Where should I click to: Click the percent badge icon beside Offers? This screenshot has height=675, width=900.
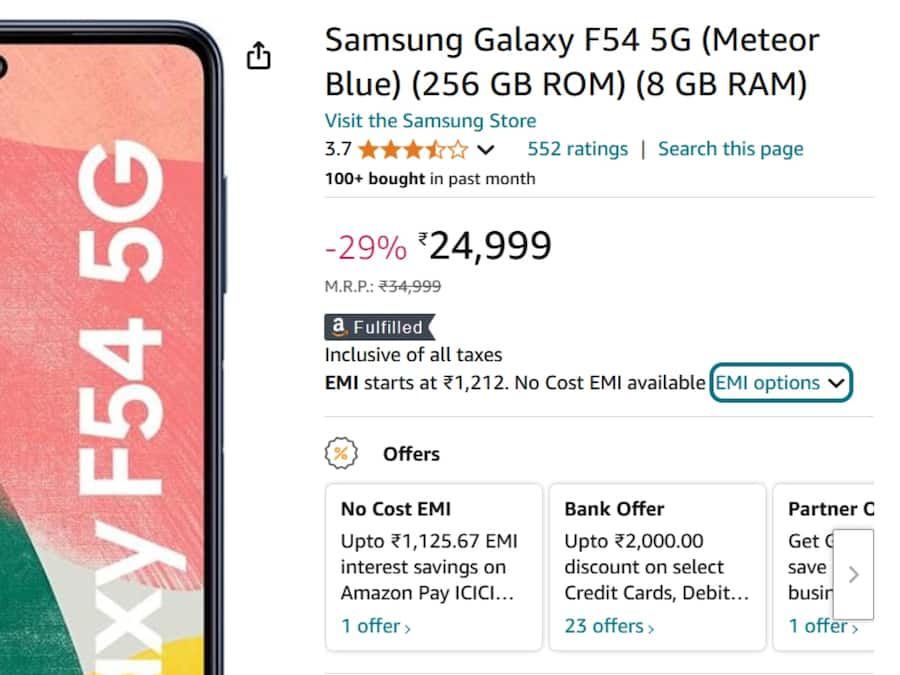pos(341,453)
